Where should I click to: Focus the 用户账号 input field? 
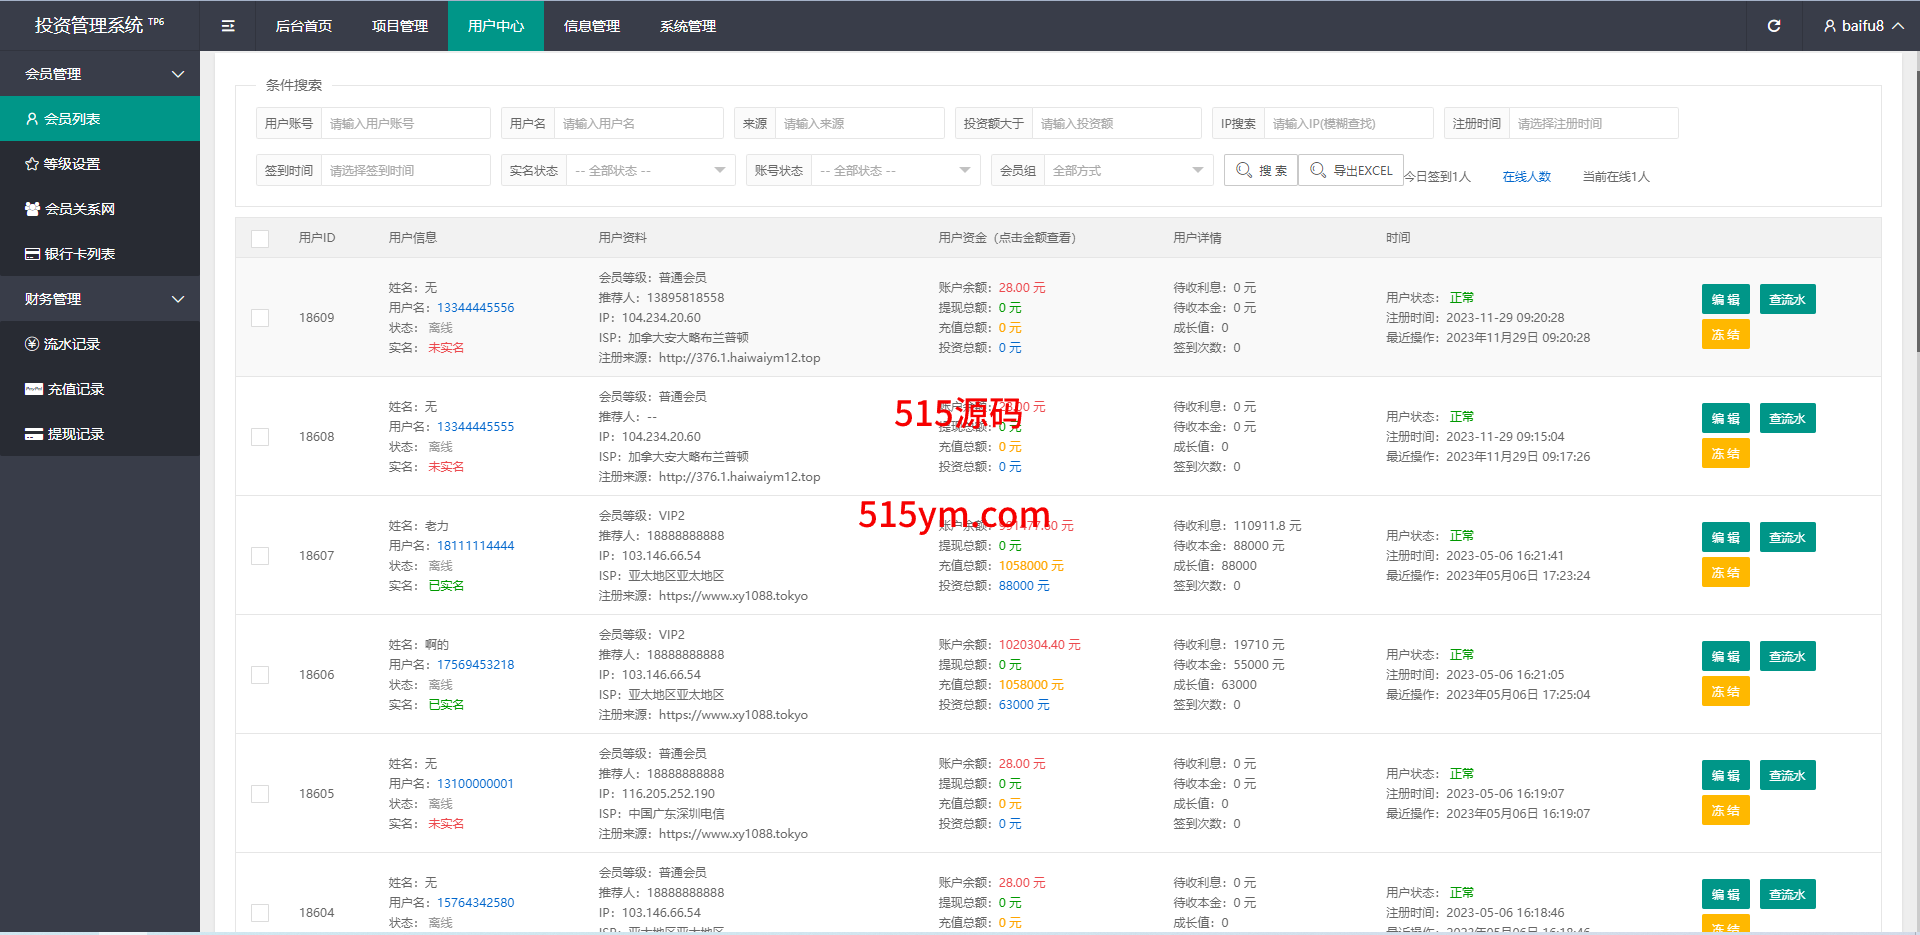coord(405,124)
